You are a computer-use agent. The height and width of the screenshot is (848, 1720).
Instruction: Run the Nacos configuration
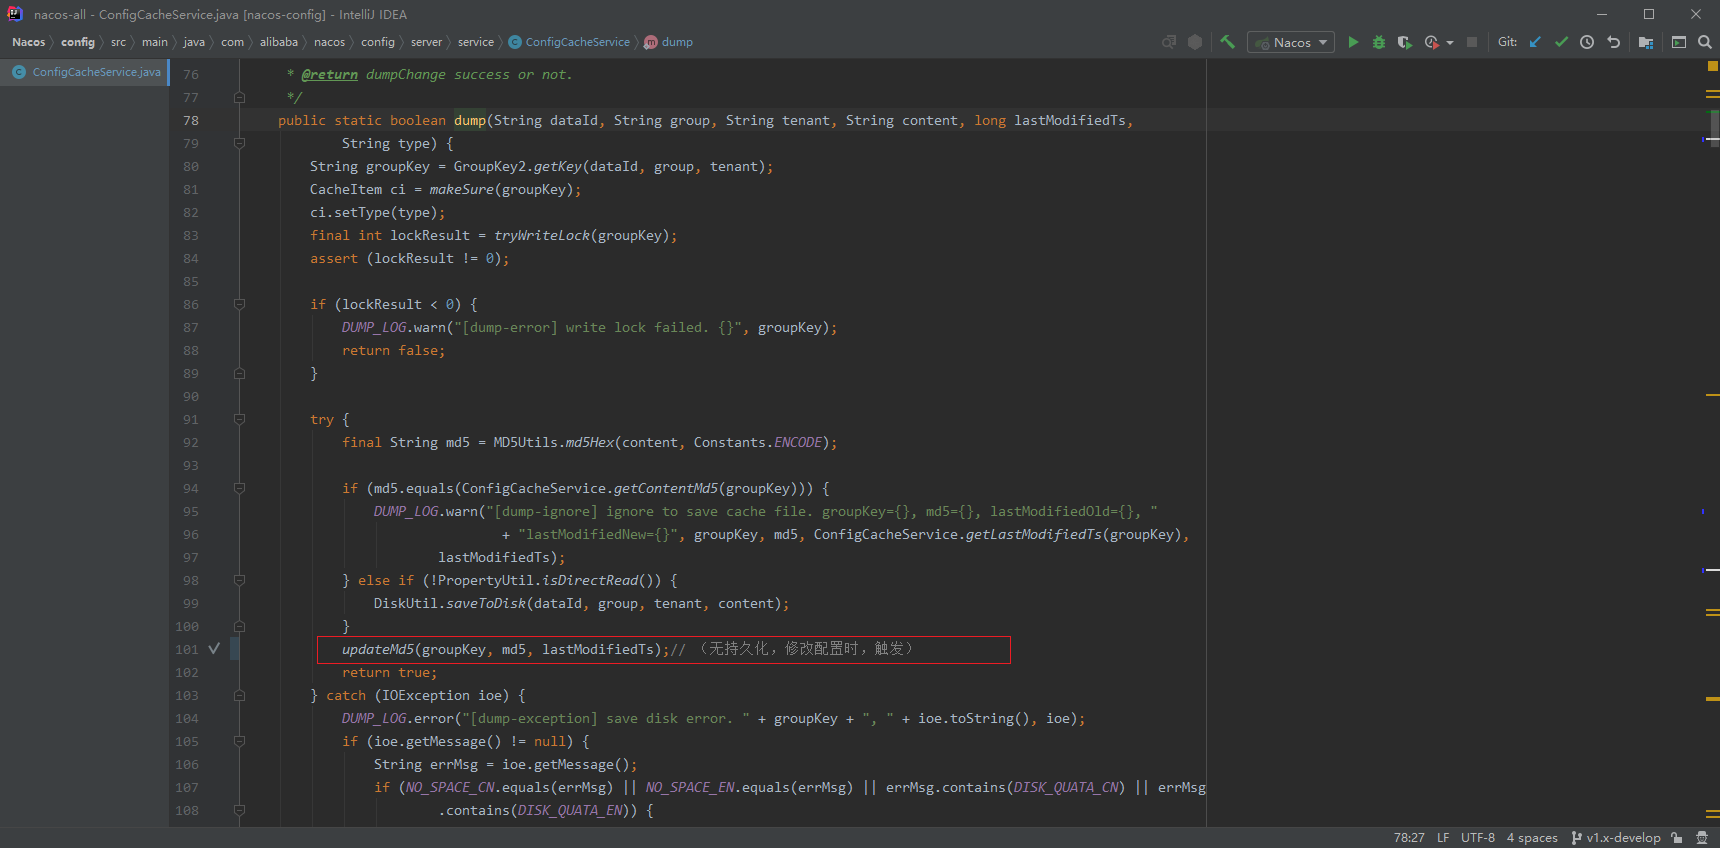pos(1353,42)
